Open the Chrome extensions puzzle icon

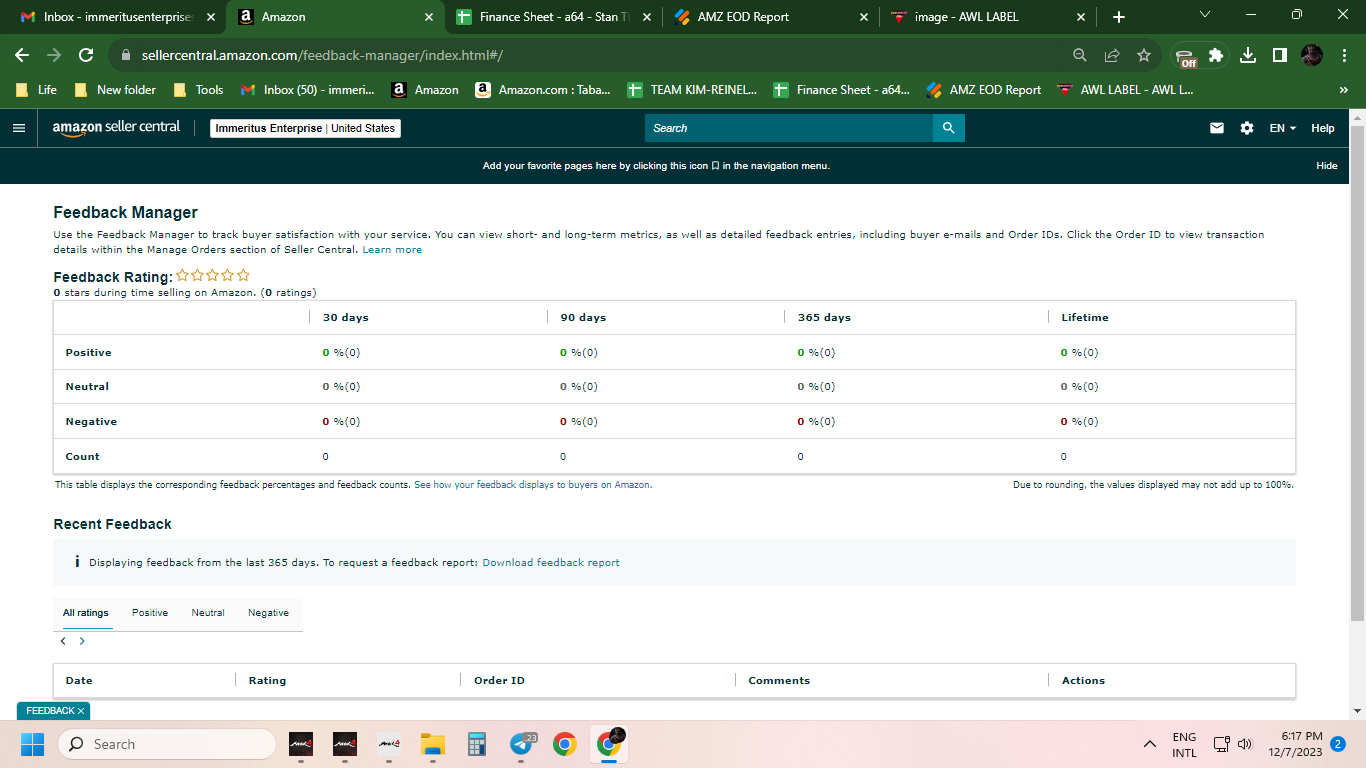1216,56
